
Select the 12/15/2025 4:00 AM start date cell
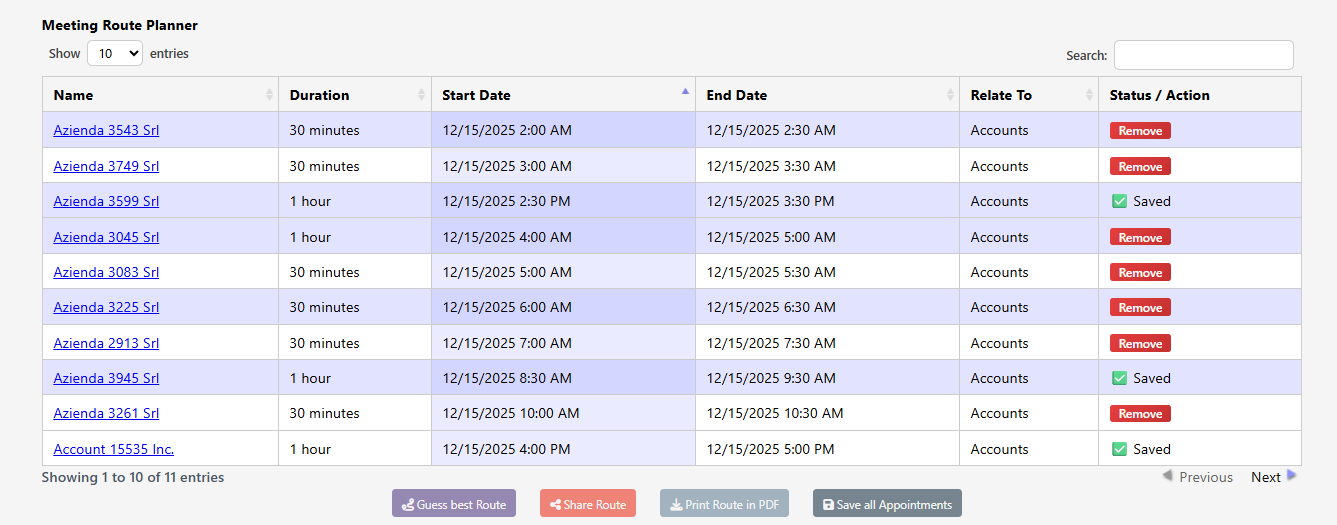click(x=563, y=237)
